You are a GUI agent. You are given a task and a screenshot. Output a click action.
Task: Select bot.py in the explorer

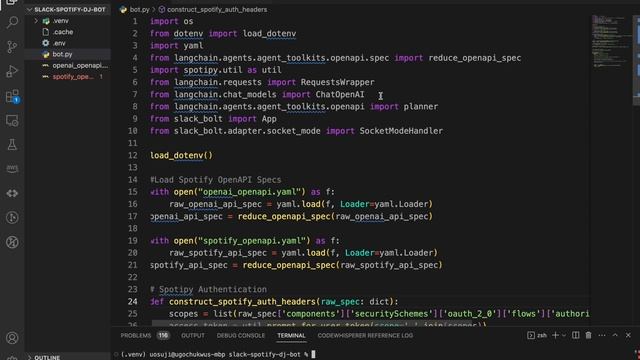62,54
